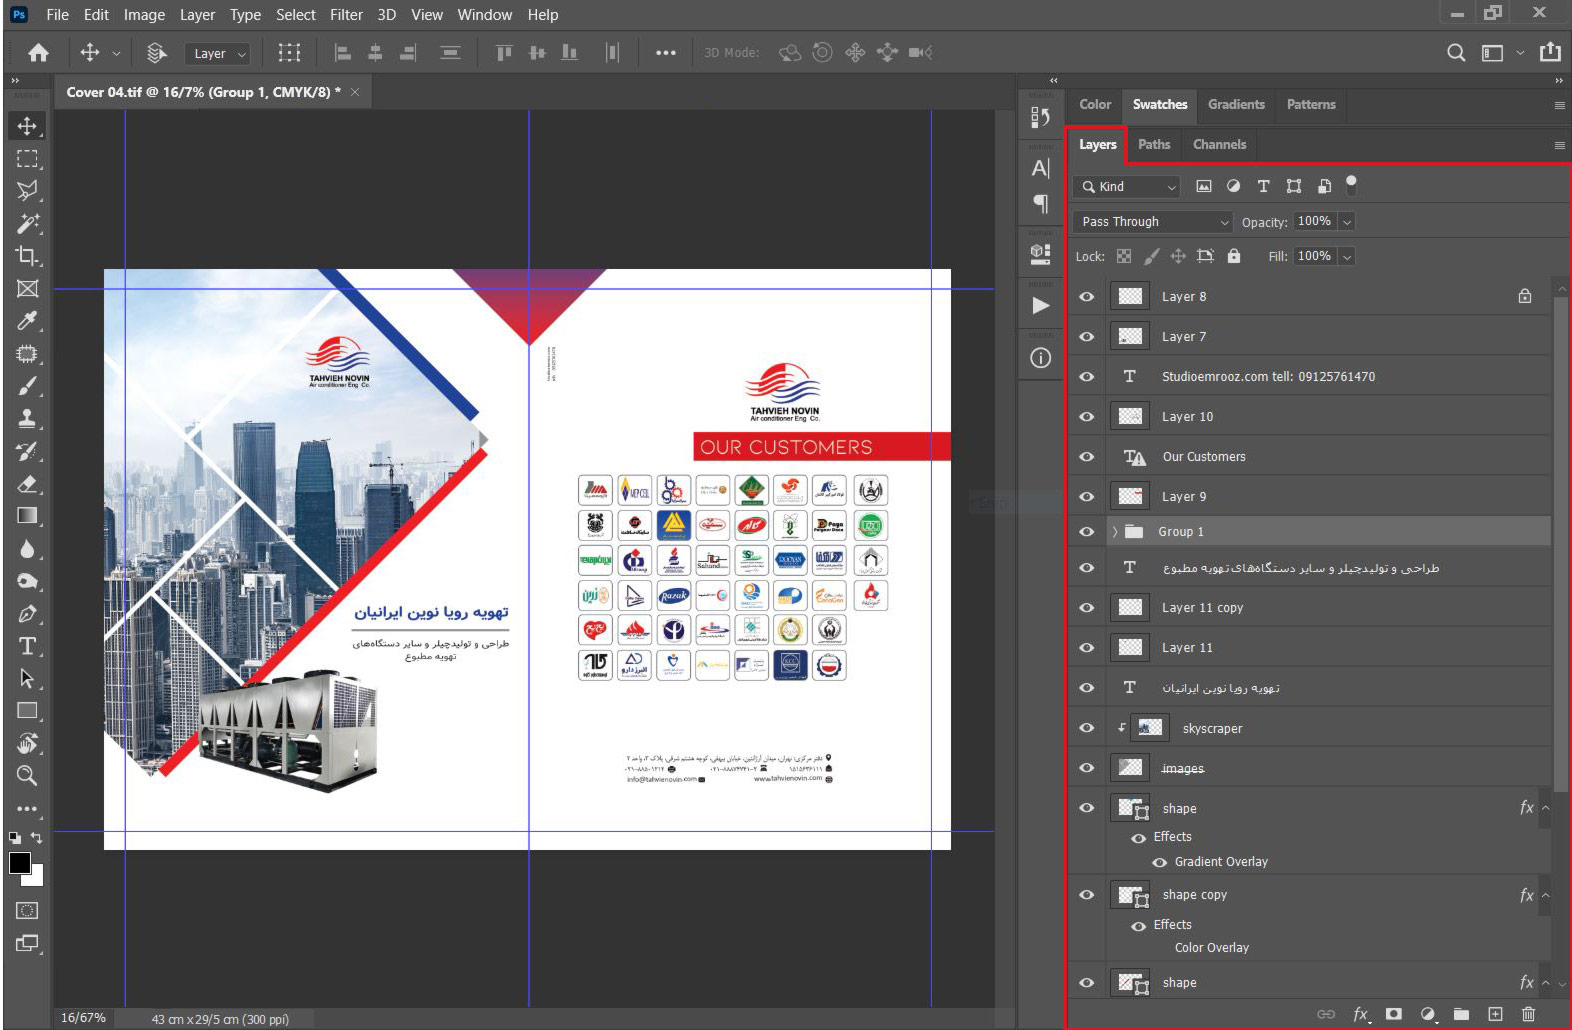The width and height of the screenshot is (1572, 1030).
Task: Close the Cover 04.tif document tab
Action: click(x=355, y=92)
